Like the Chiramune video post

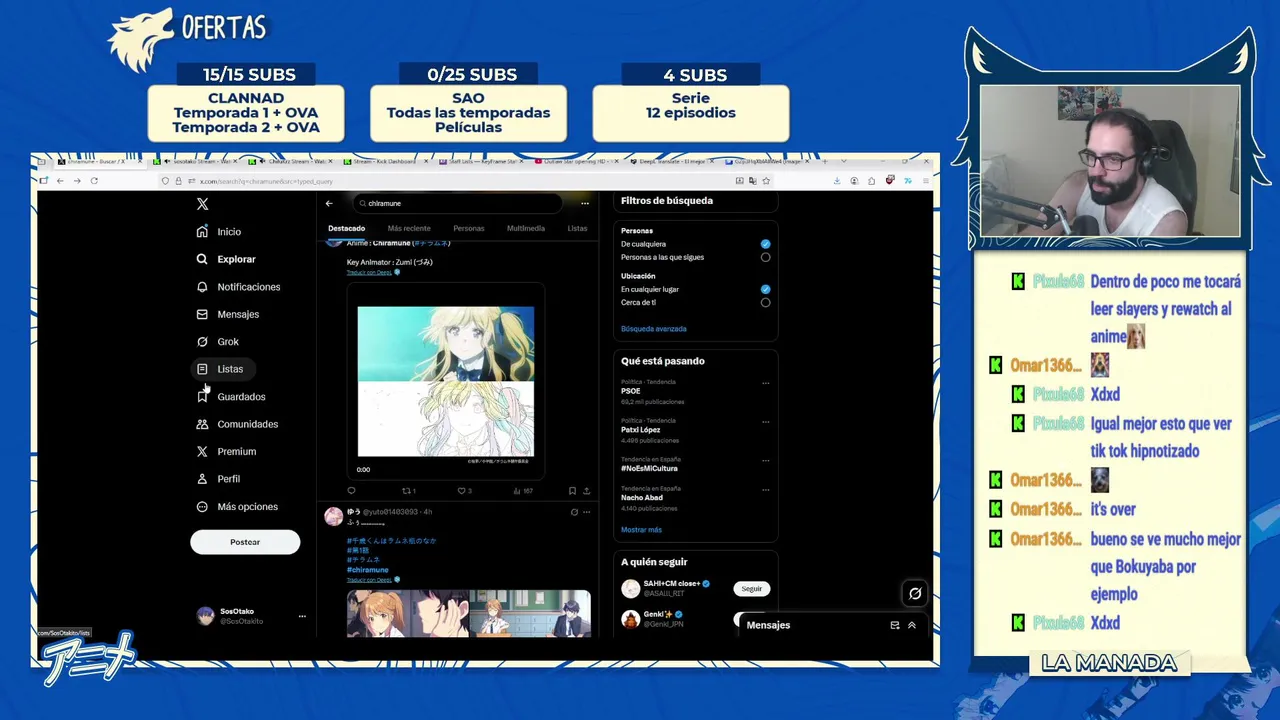pyautogui.click(x=464, y=491)
